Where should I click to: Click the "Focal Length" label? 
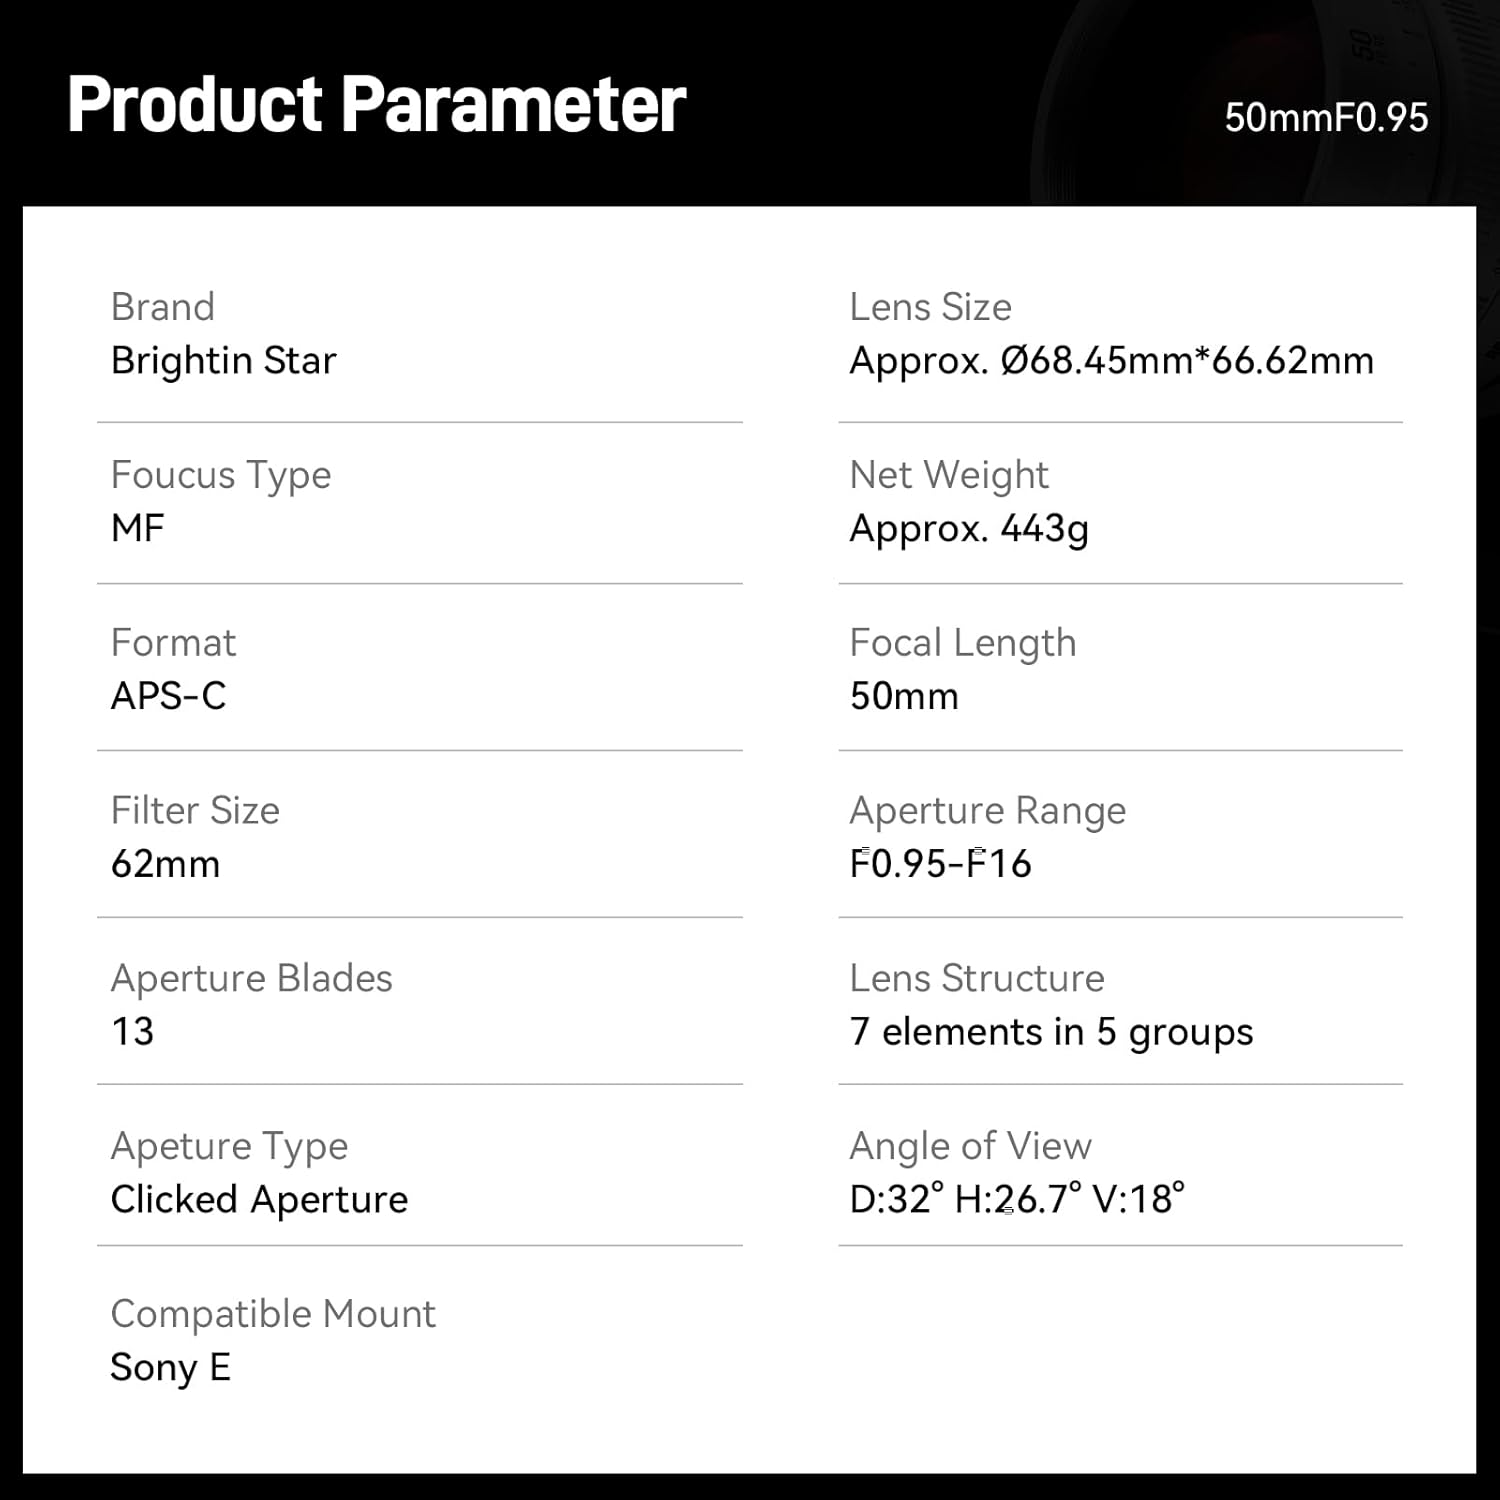[962, 643]
